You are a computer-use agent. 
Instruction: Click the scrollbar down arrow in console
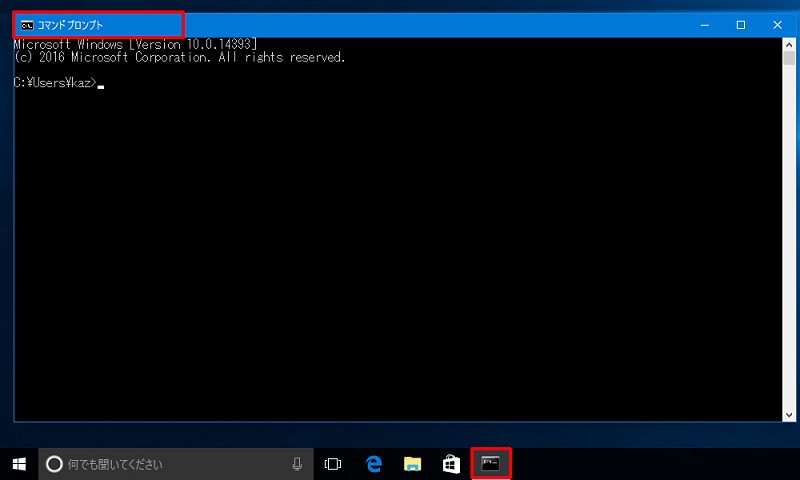(789, 415)
